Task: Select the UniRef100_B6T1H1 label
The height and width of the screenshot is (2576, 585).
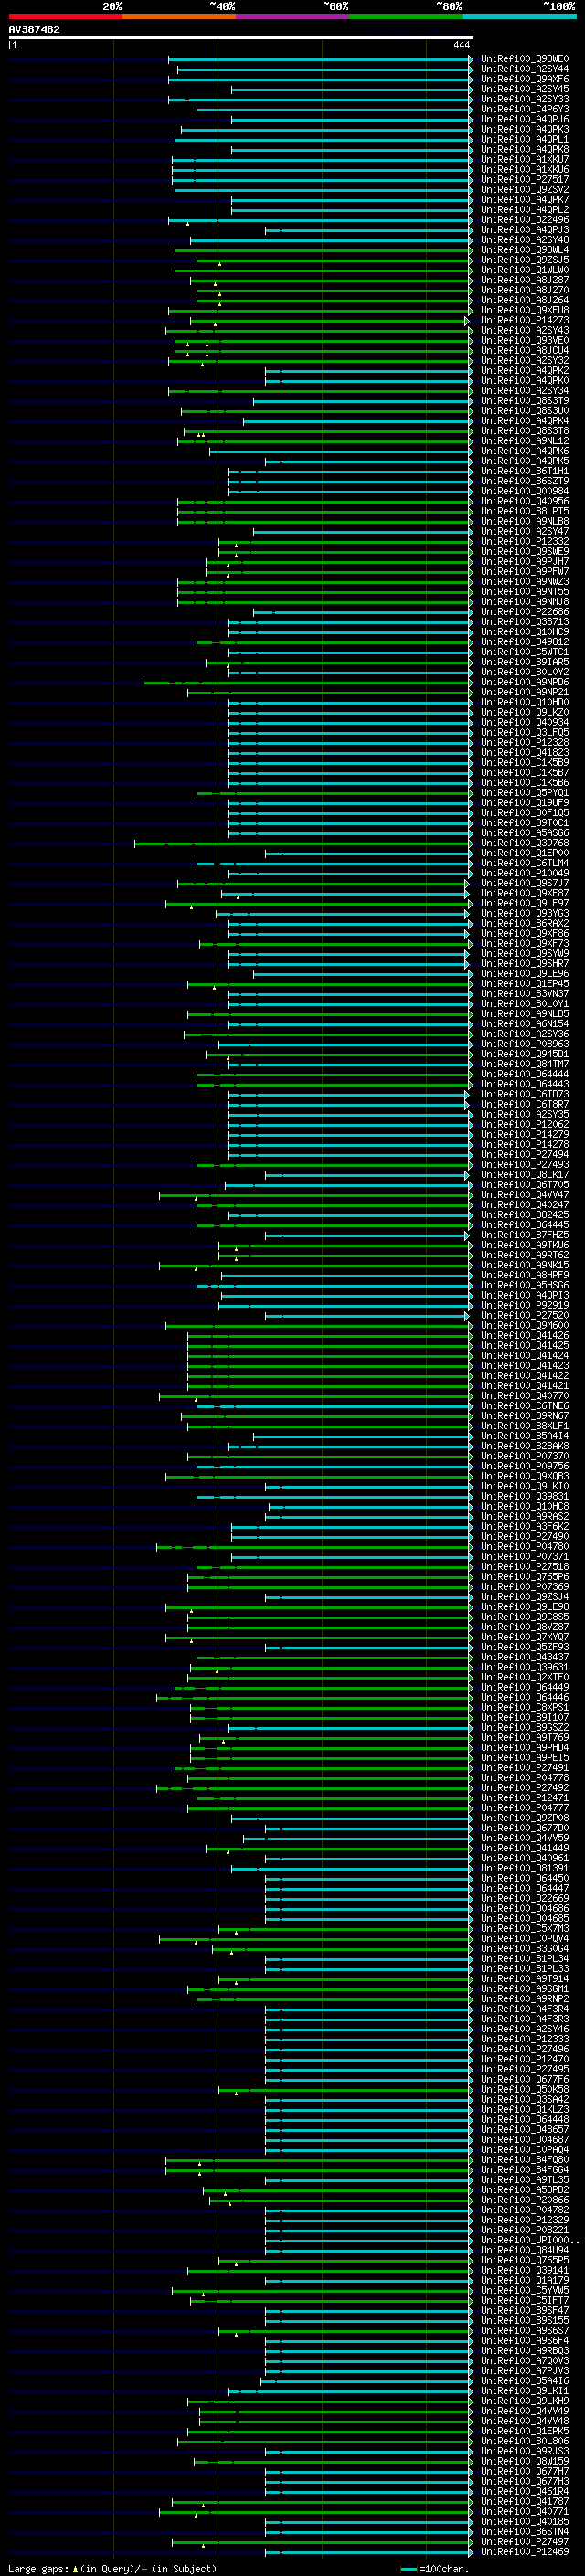Action: point(524,471)
